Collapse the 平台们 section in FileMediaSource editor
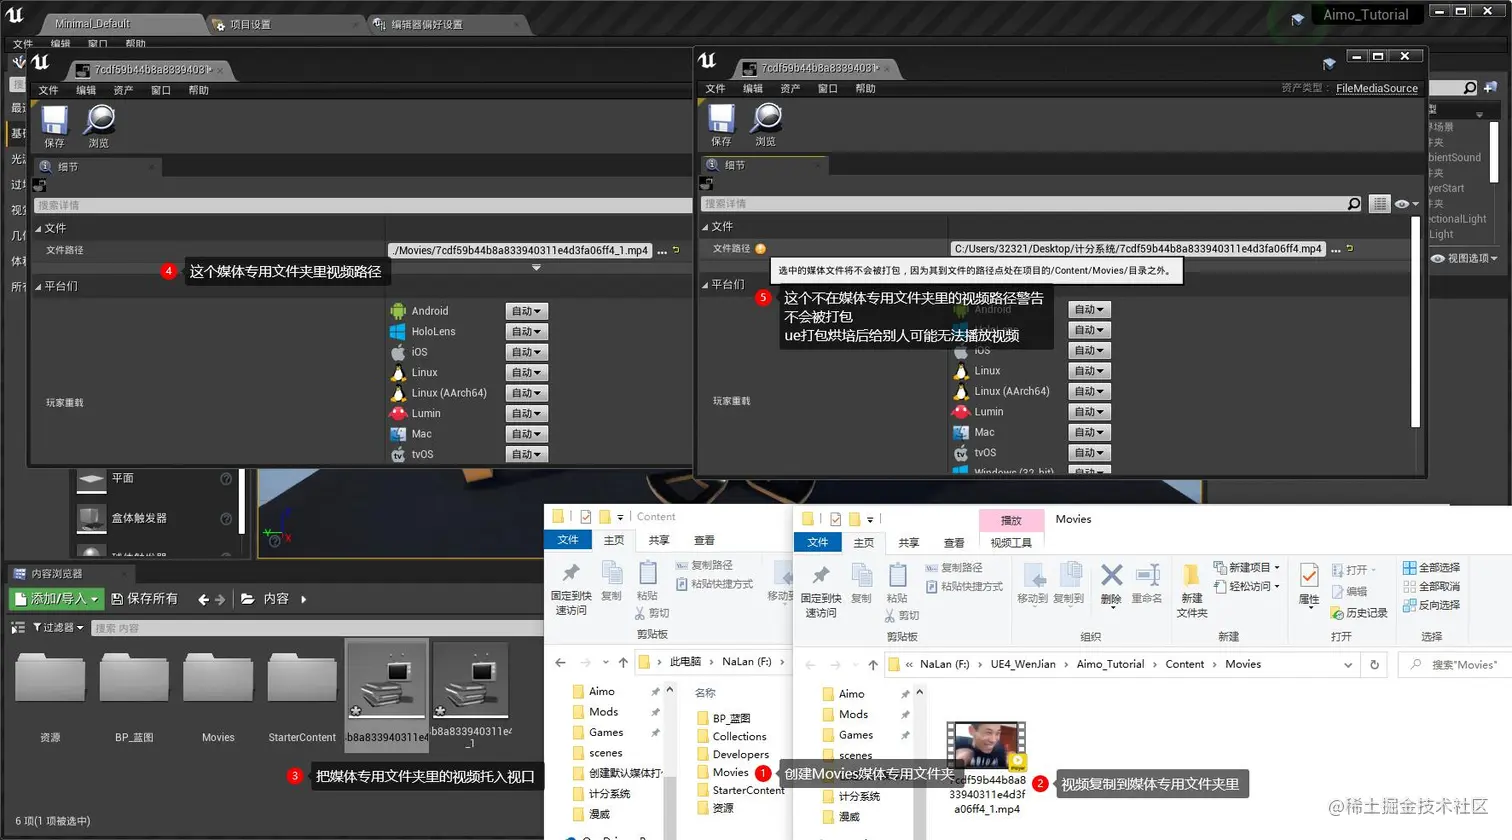Image resolution: width=1512 pixels, height=840 pixels. tap(705, 285)
